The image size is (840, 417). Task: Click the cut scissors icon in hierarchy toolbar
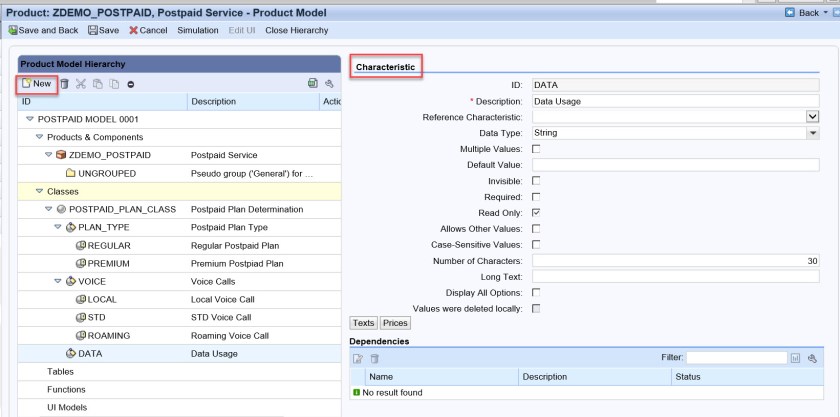[x=82, y=83]
